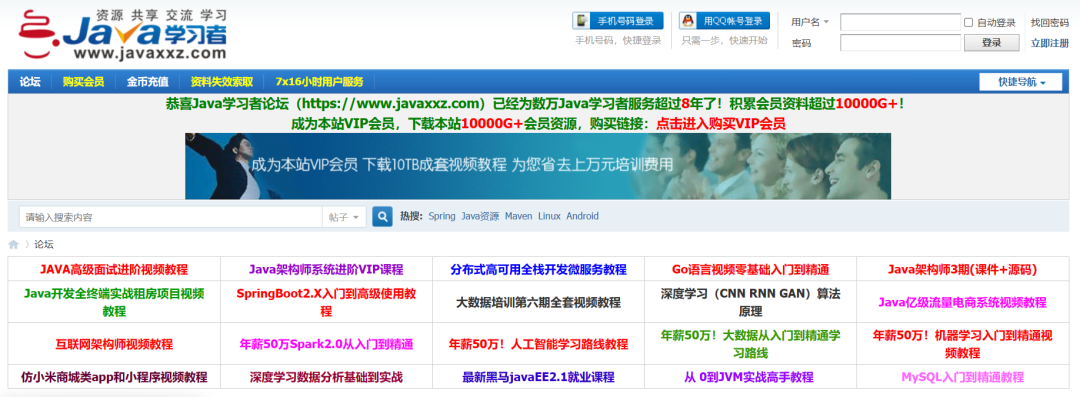Toggle the 自动登录 checkbox

point(968,23)
